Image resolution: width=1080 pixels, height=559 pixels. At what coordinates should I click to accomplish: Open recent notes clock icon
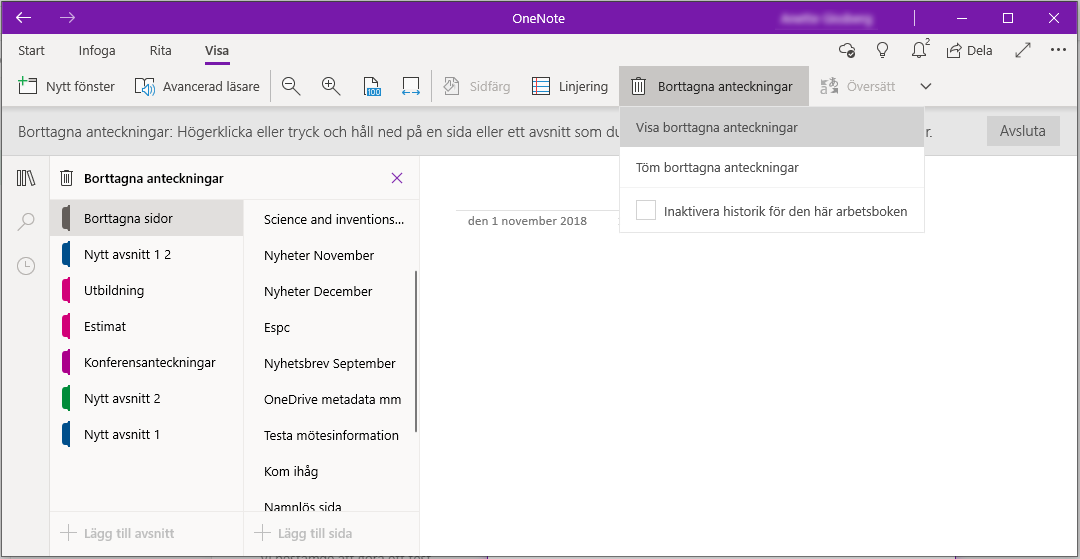(26, 266)
